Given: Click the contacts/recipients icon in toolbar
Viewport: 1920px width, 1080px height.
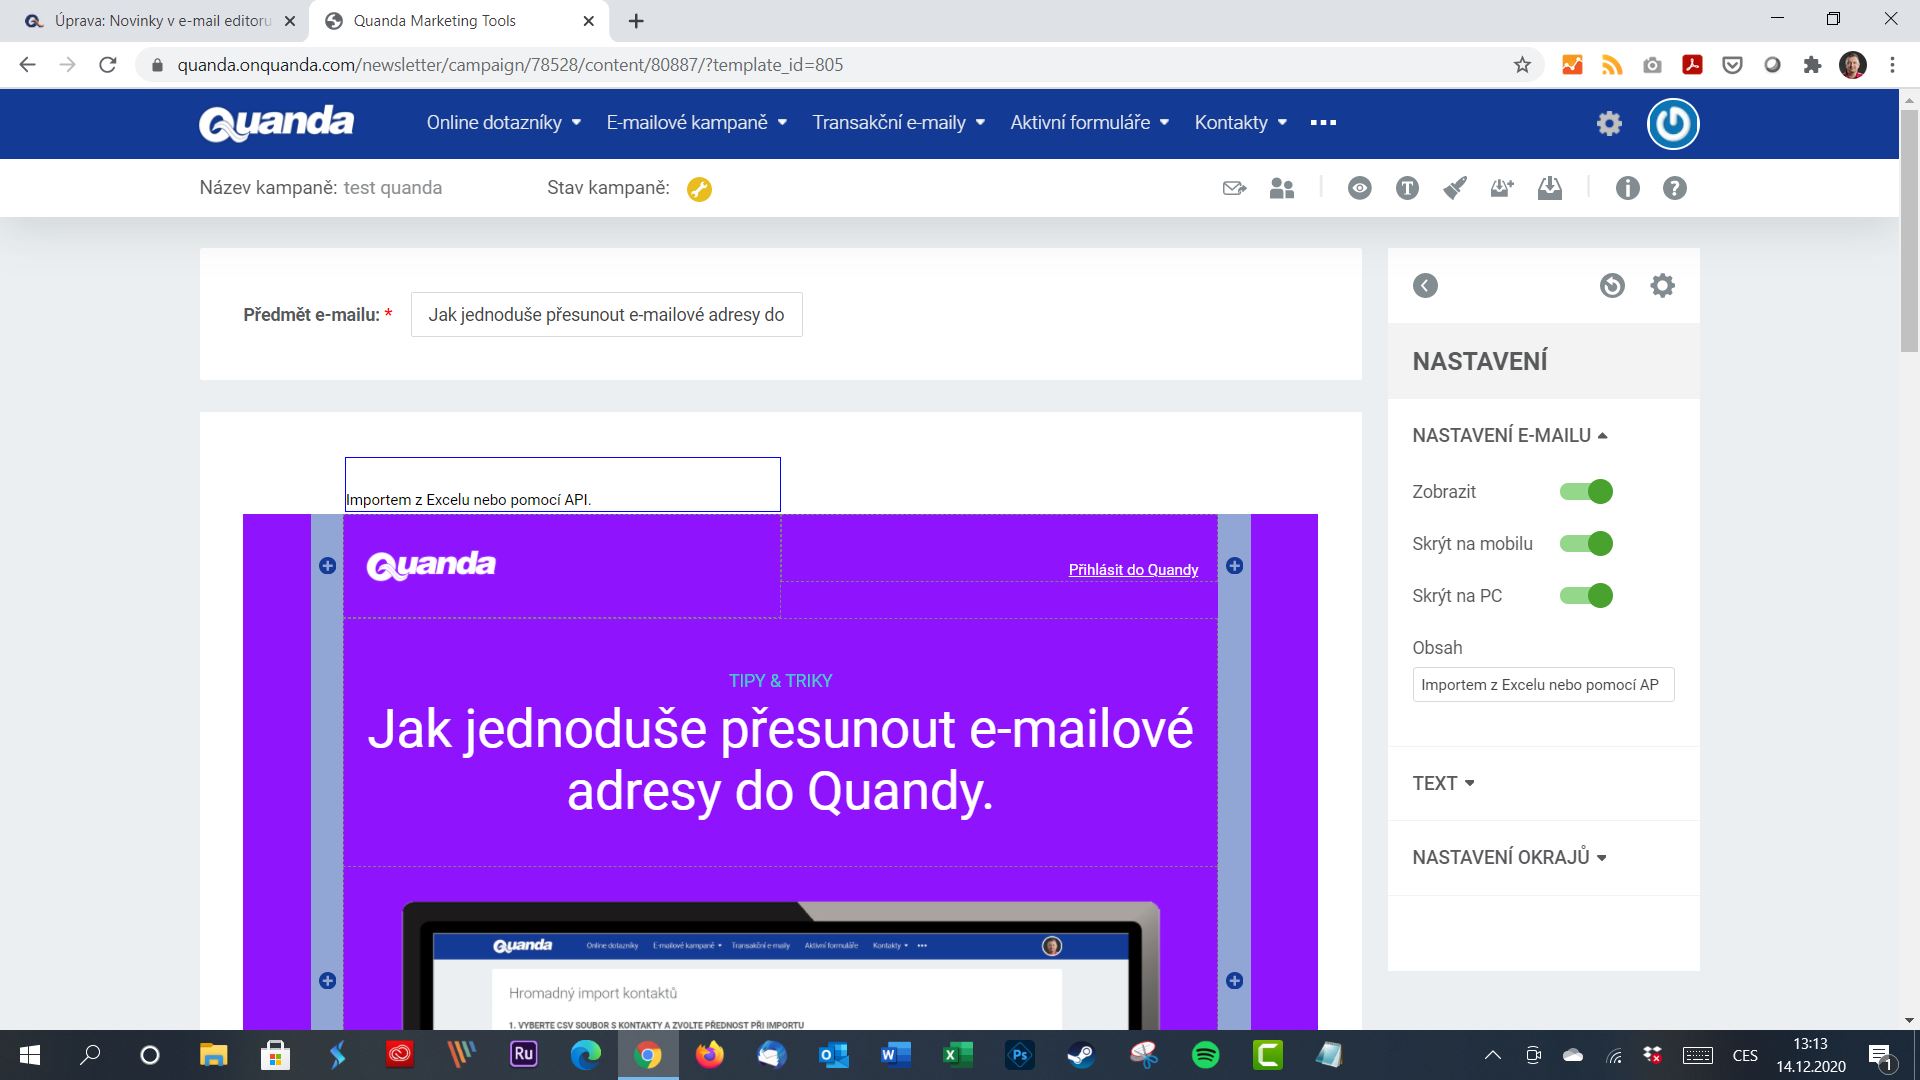Looking at the screenshot, I should pyautogui.click(x=1282, y=187).
